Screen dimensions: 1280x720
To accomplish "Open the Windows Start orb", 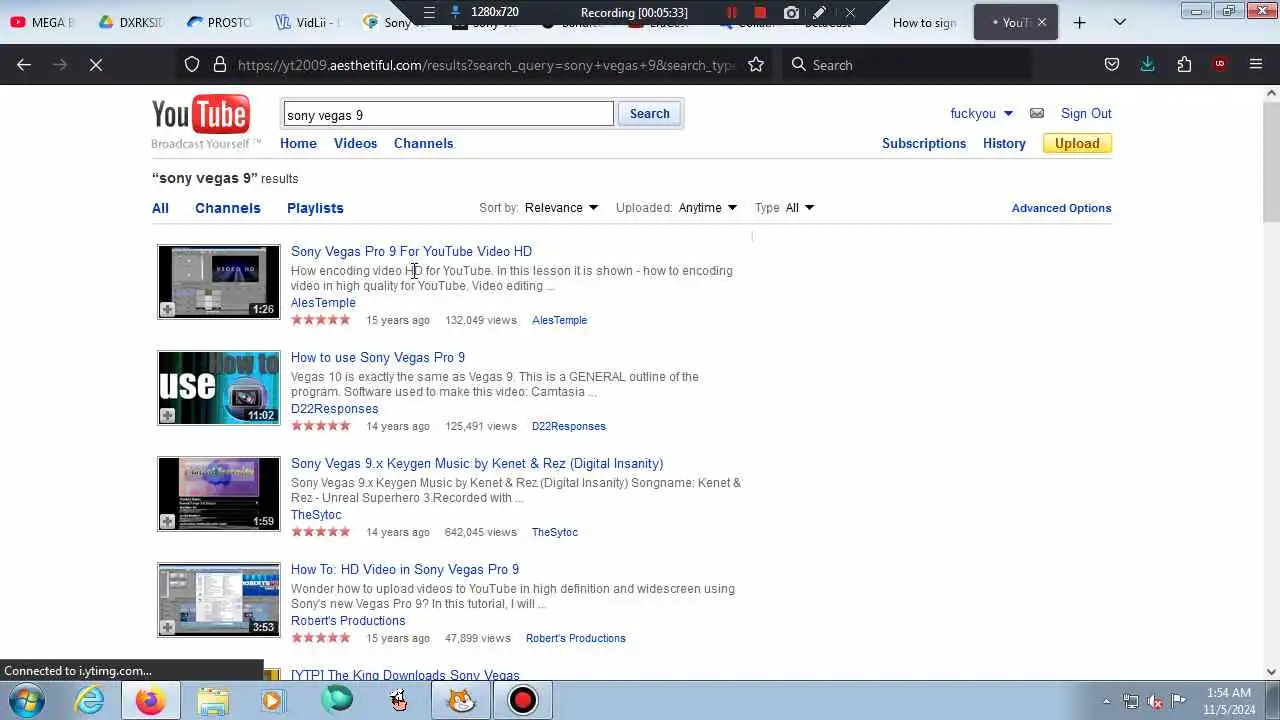I will 28,700.
